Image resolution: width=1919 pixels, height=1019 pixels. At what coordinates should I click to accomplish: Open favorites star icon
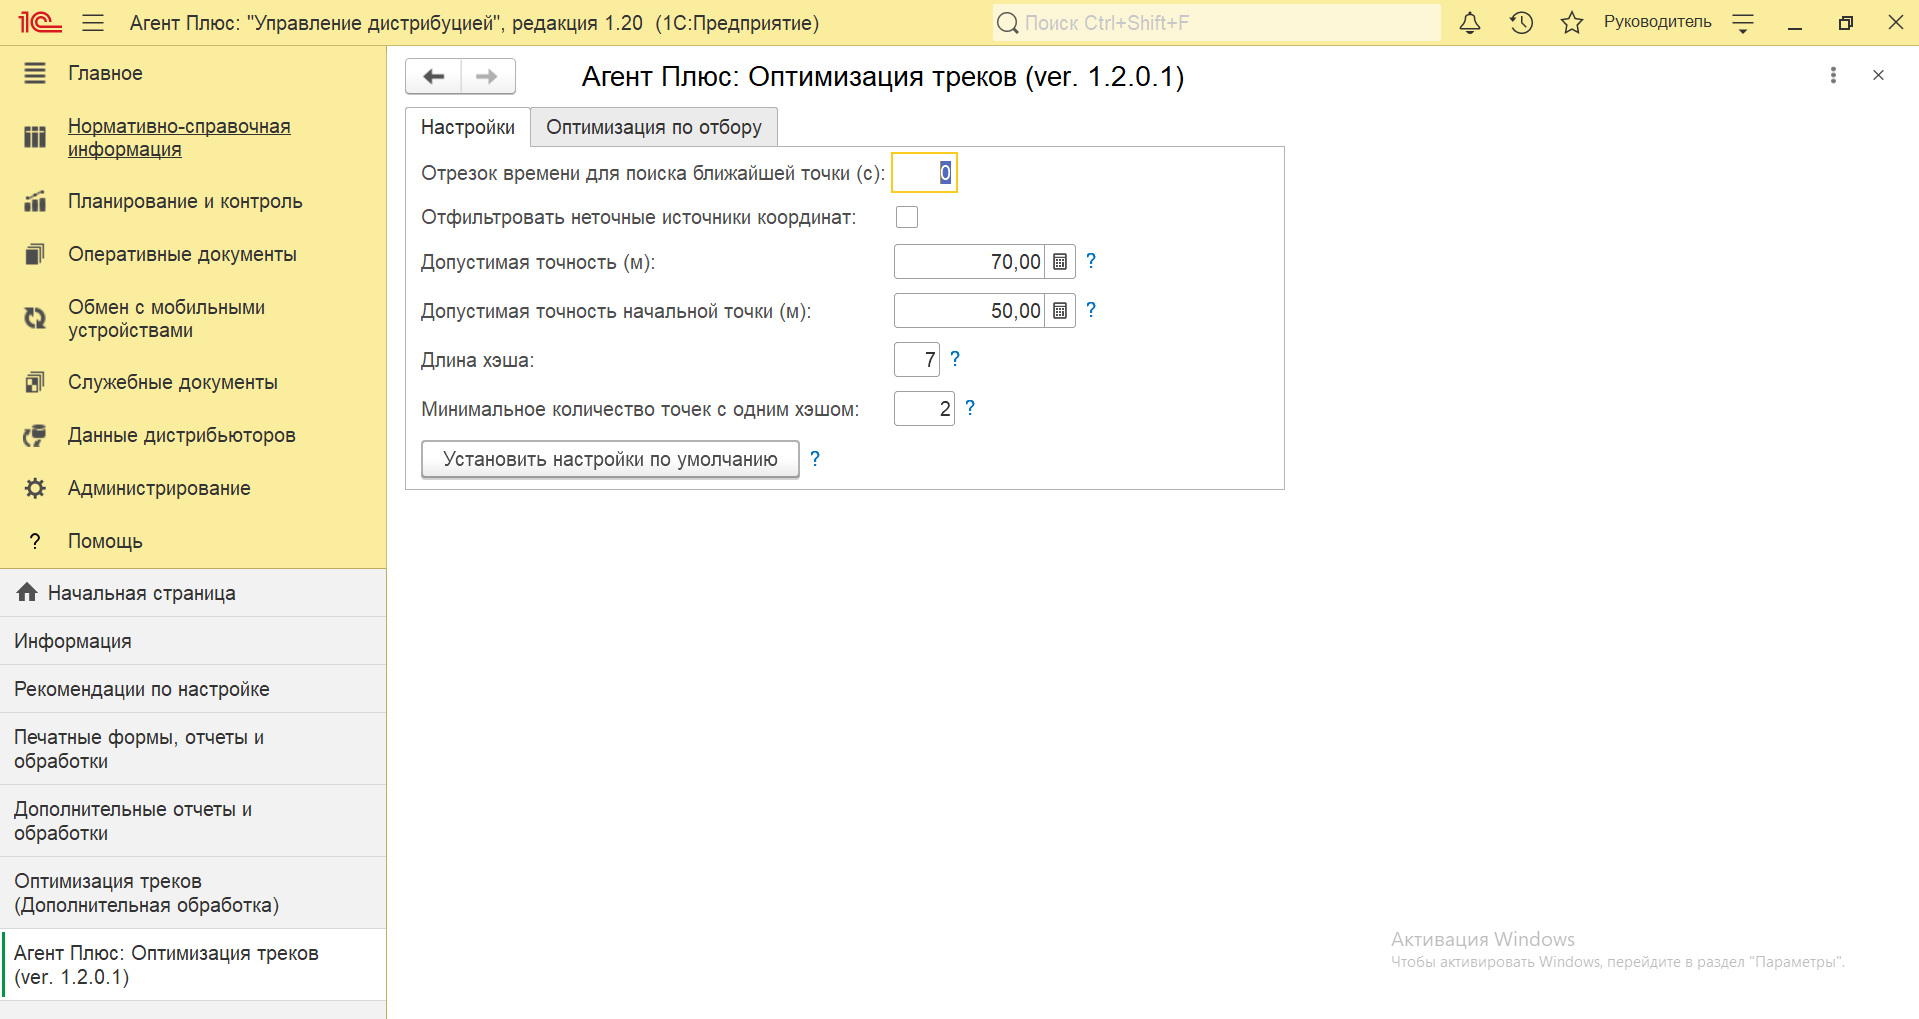click(x=1572, y=23)
